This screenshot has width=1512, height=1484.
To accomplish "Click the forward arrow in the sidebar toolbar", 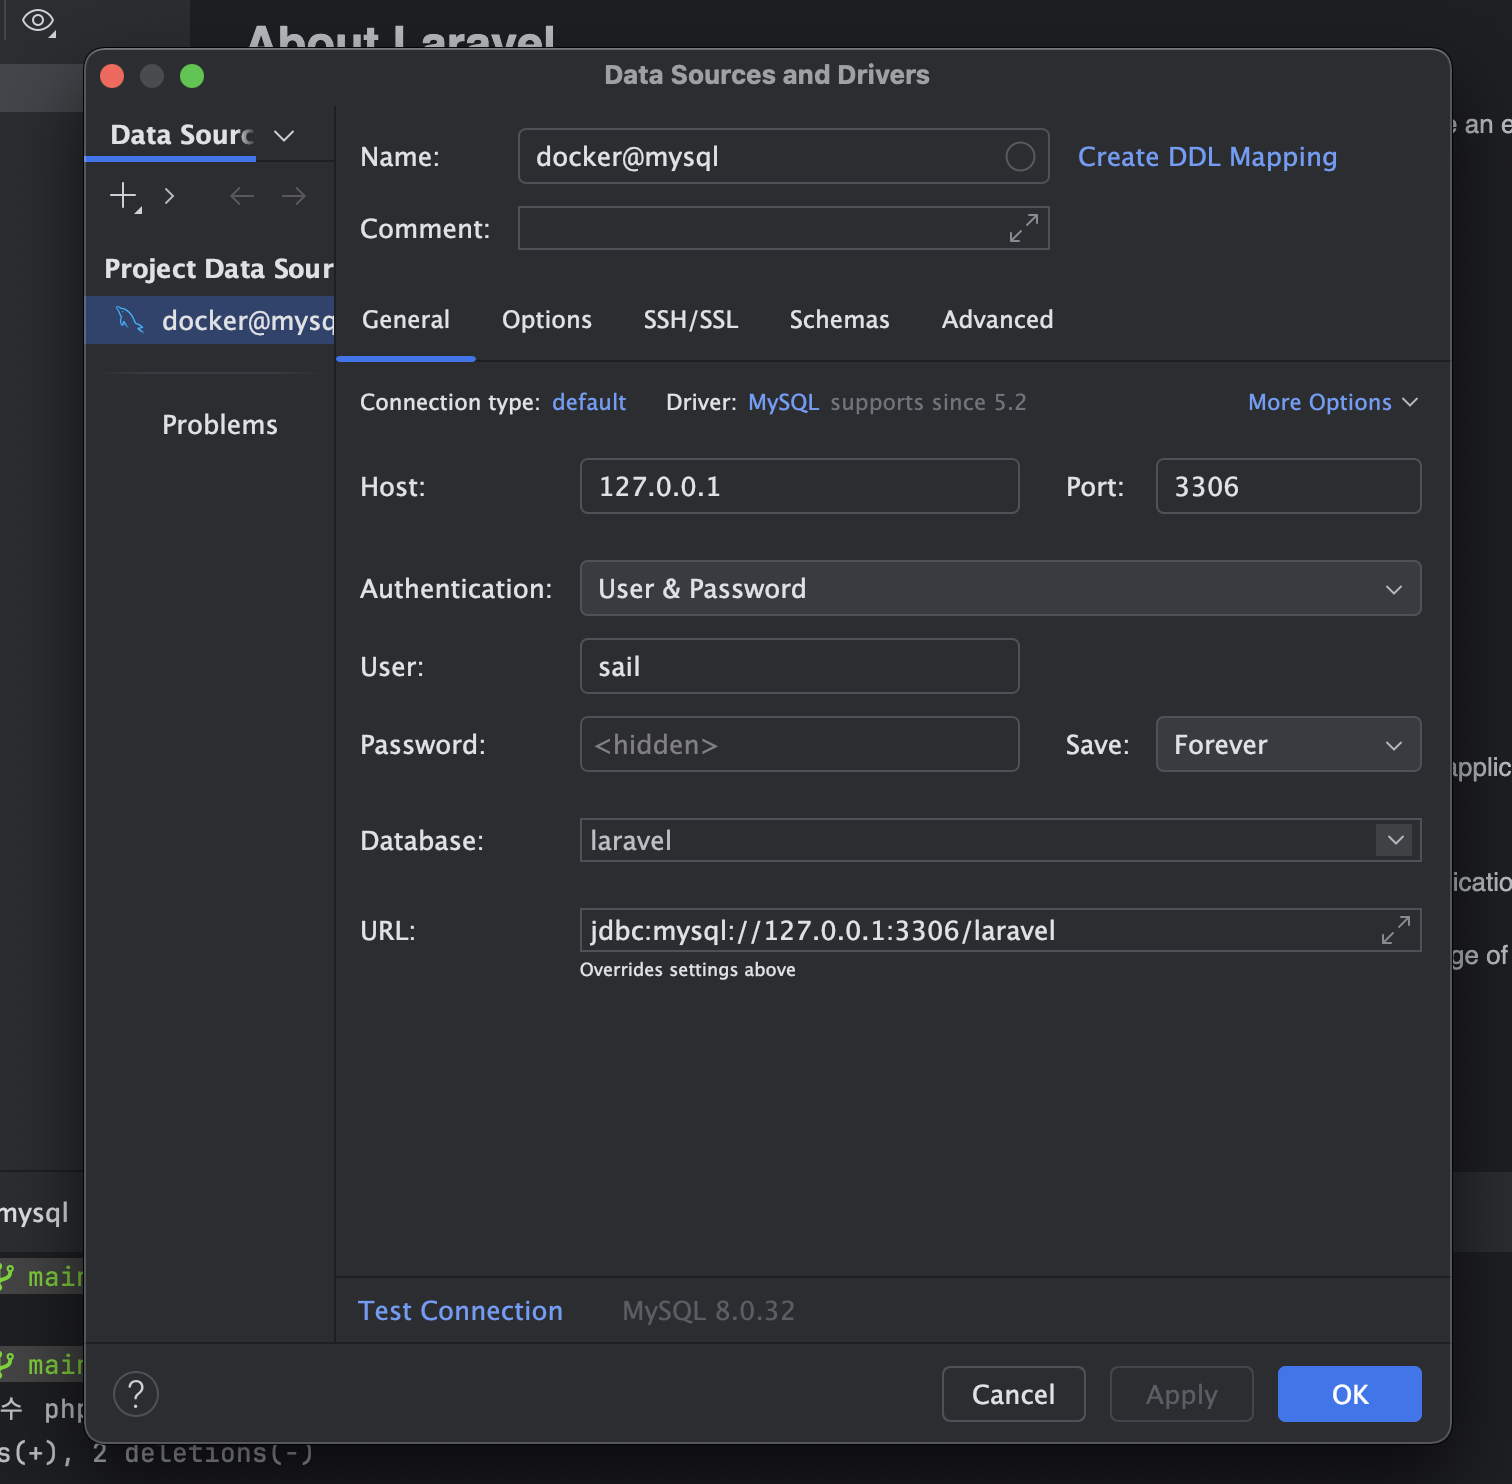I will pos(294,196).
